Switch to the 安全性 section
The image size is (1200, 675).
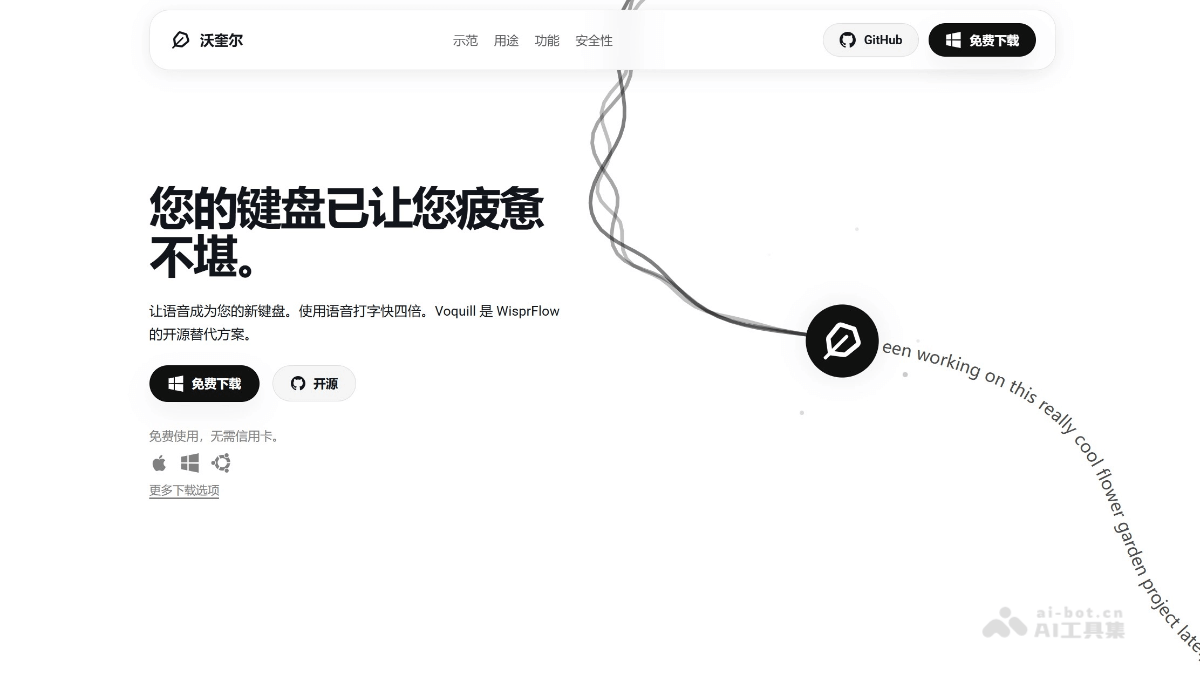click(x=594, y=41)
